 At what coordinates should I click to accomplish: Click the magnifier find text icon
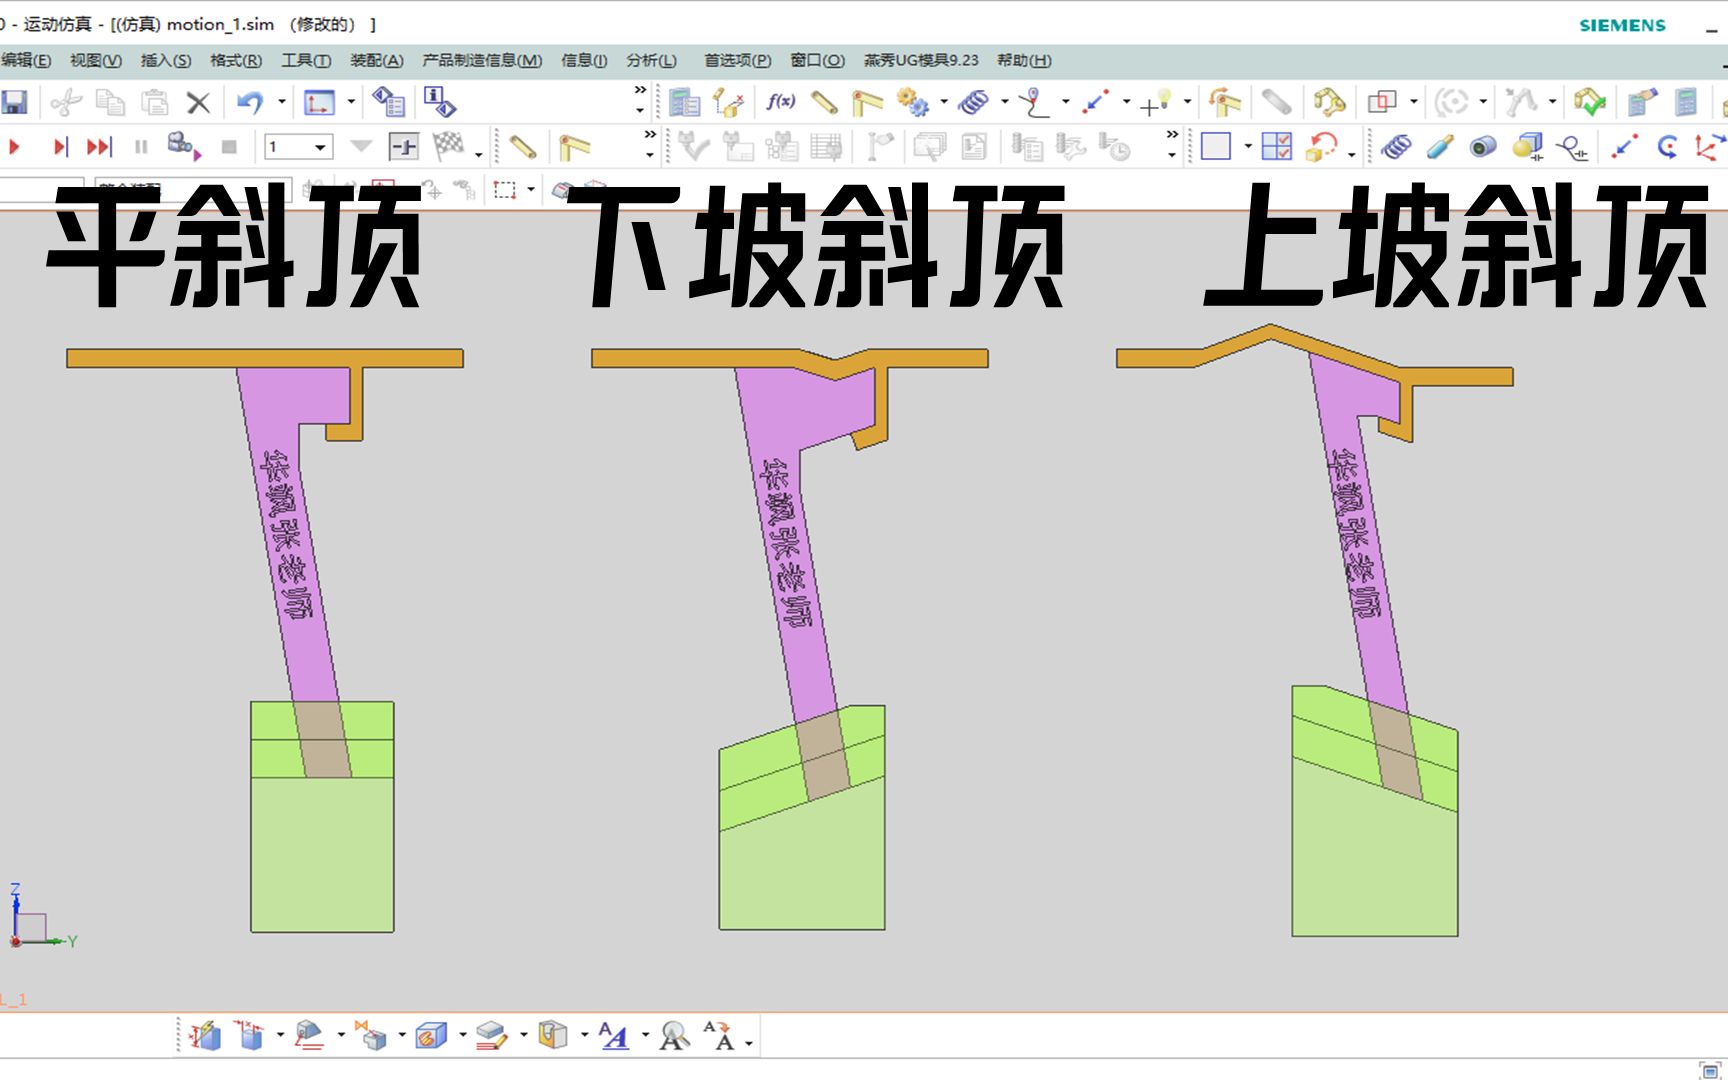tap(675, 1035)
